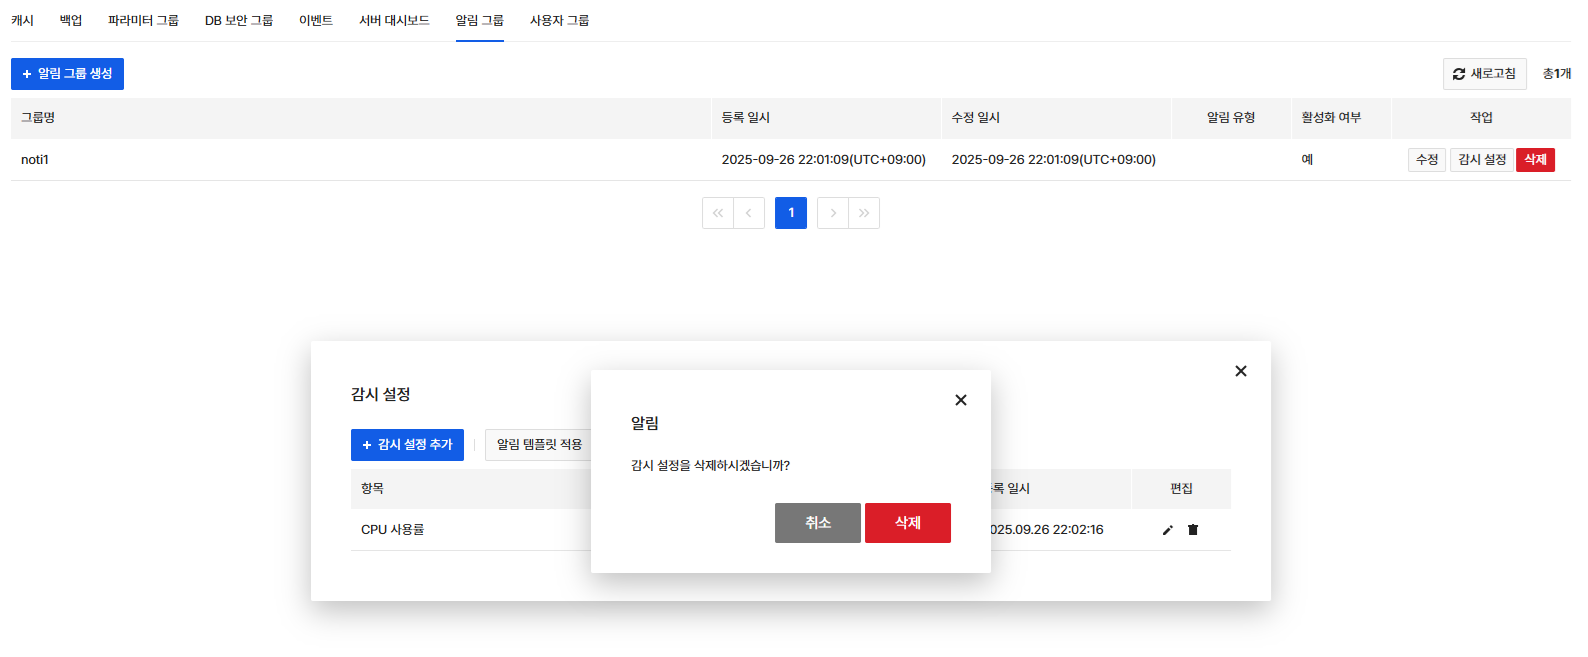Select page number 1 in pagination
1588x657 pixels.
791,213
